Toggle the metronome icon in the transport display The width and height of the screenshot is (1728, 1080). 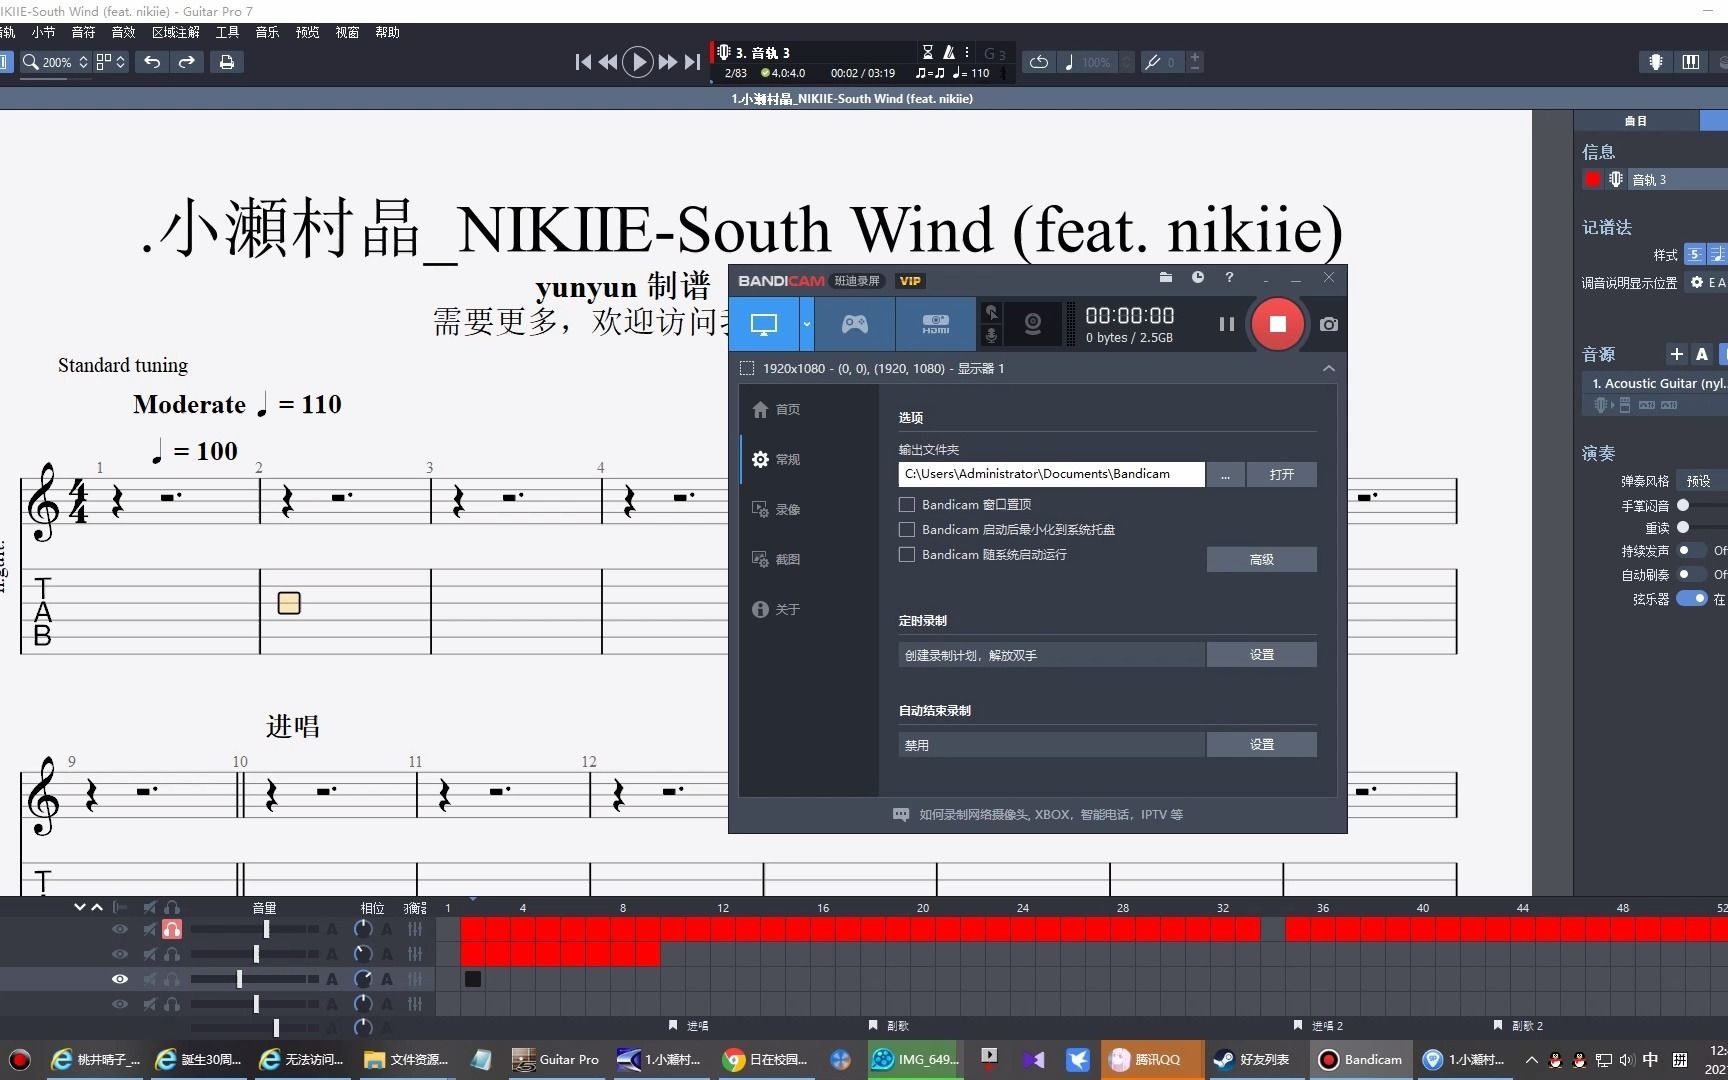(x=949, y=52)
